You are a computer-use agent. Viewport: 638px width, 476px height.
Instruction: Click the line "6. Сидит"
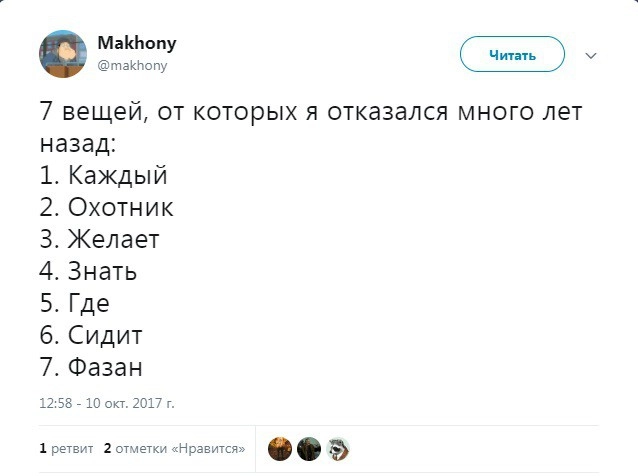(x=92, y=335)
